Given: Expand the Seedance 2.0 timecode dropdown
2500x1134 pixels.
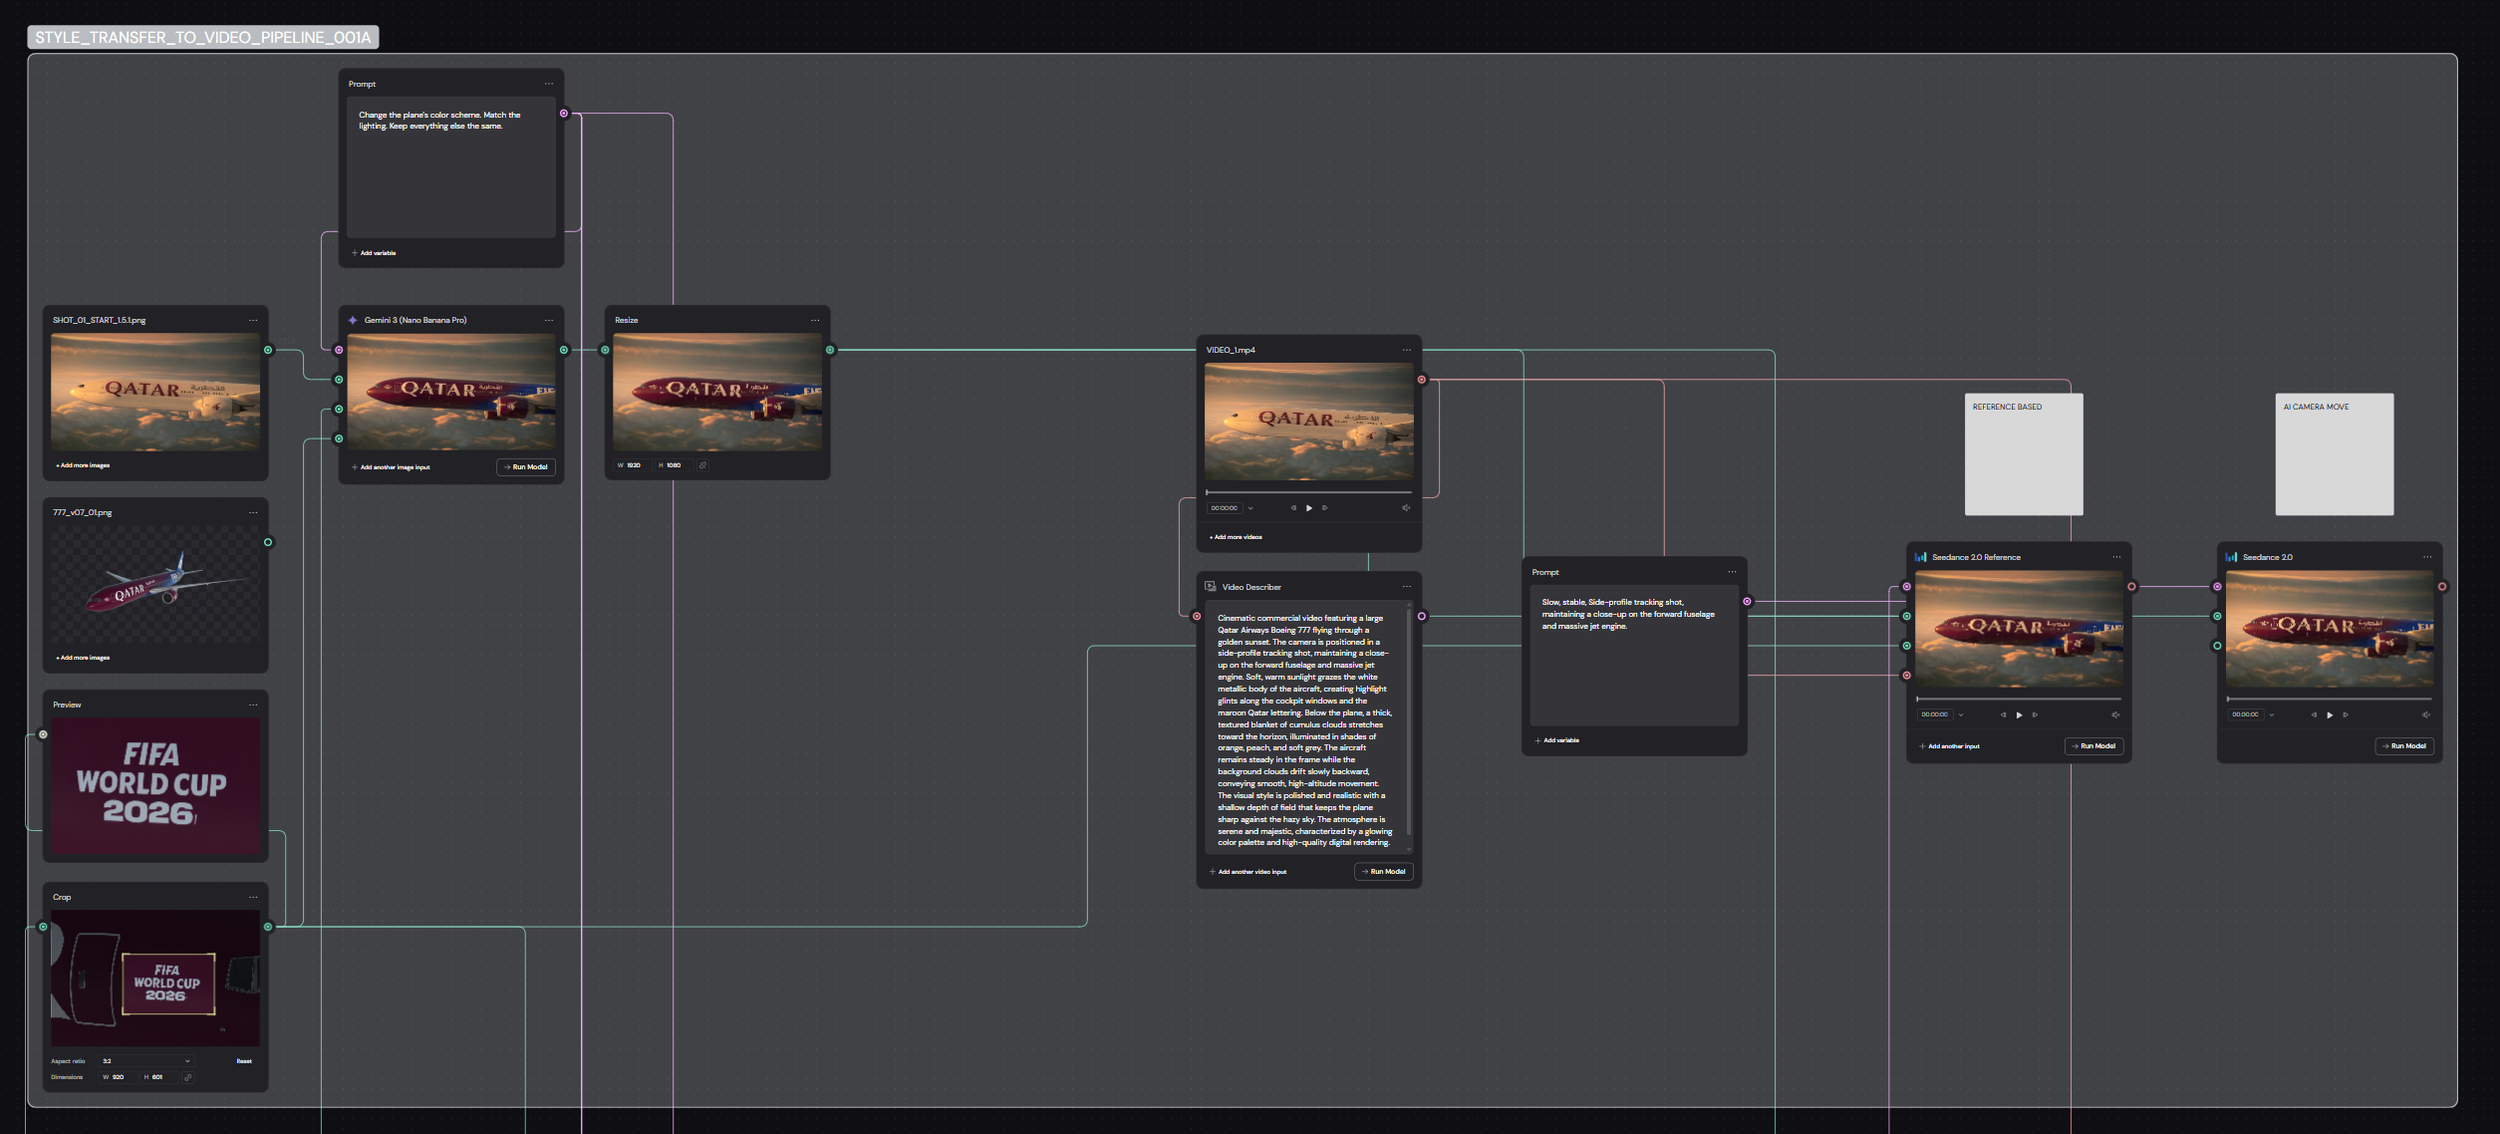Looking at the screenshot, I should click(2272, 715).
